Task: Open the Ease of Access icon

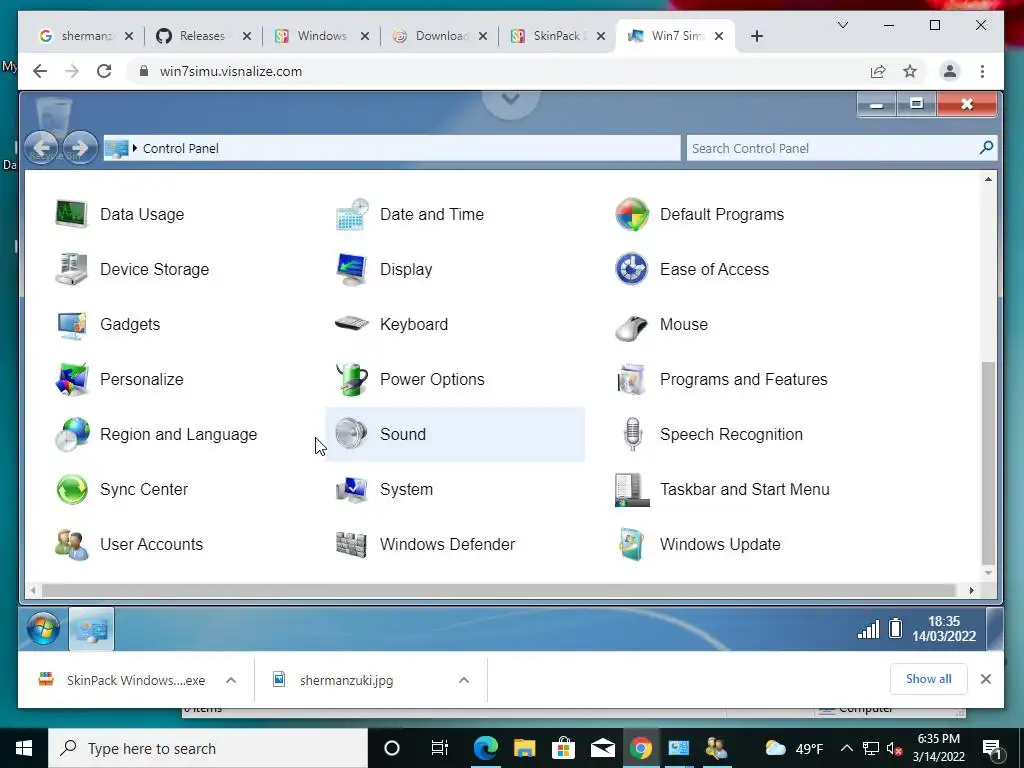Action: (632, 269)
